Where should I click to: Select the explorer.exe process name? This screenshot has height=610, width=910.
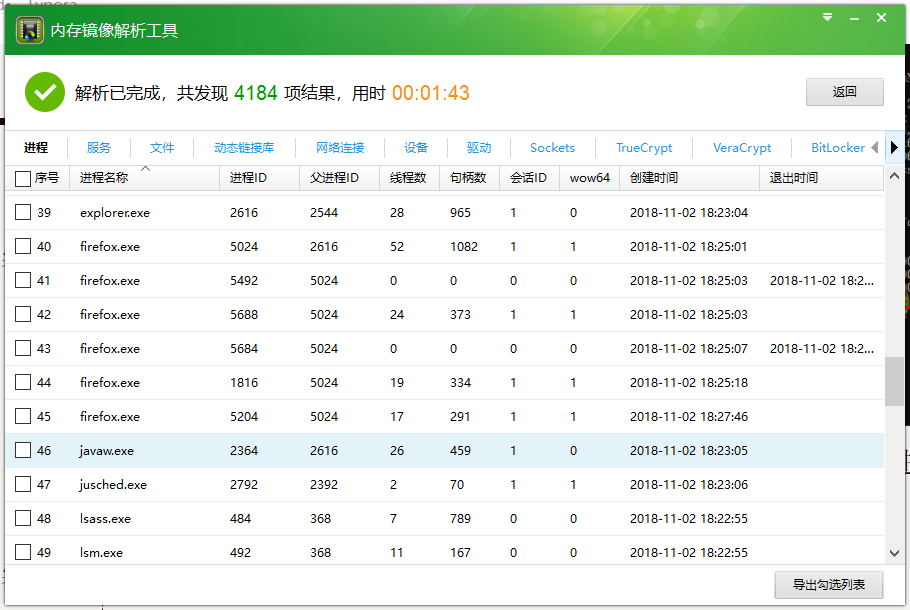click(115, 213)
